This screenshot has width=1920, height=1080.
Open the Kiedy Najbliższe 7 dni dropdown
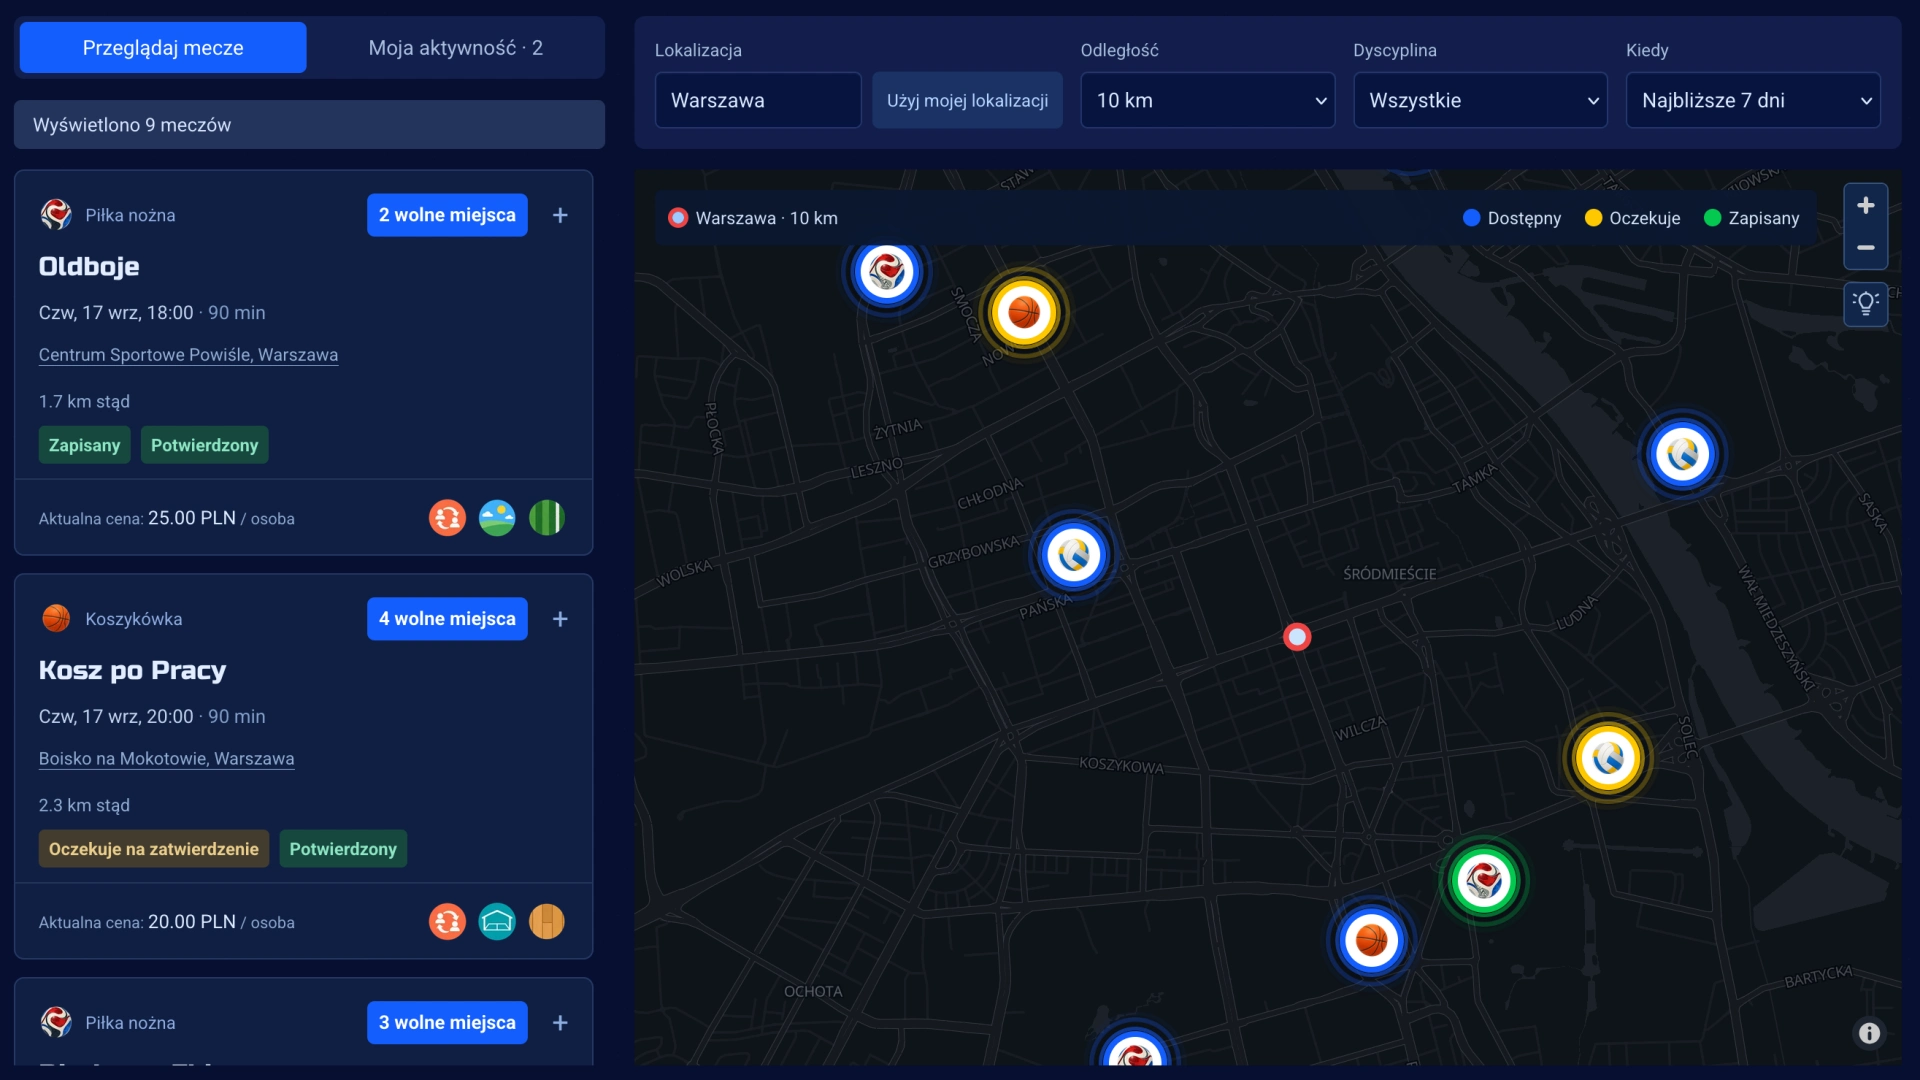click(1753, 100)
